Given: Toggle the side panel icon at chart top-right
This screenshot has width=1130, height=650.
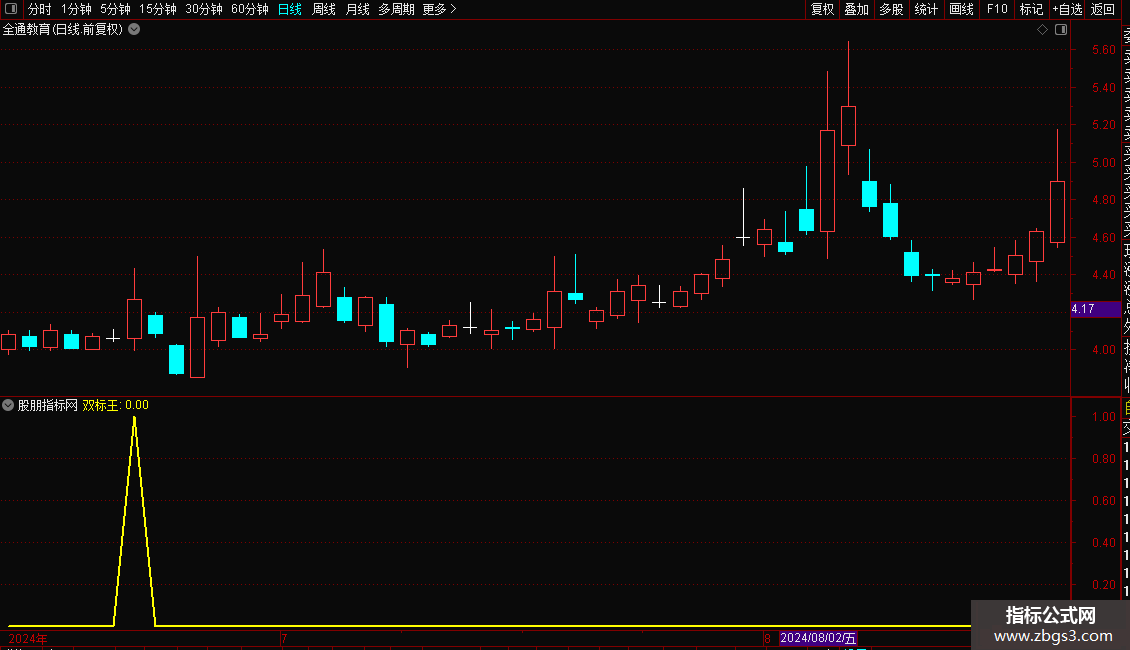Looking at the screenshot, I should [x=1061, y=30].
